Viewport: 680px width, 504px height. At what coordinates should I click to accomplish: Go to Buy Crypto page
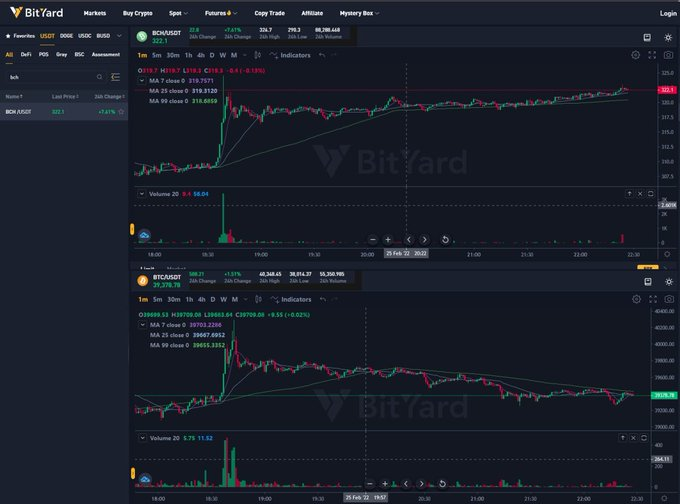[x=137, y=13]
